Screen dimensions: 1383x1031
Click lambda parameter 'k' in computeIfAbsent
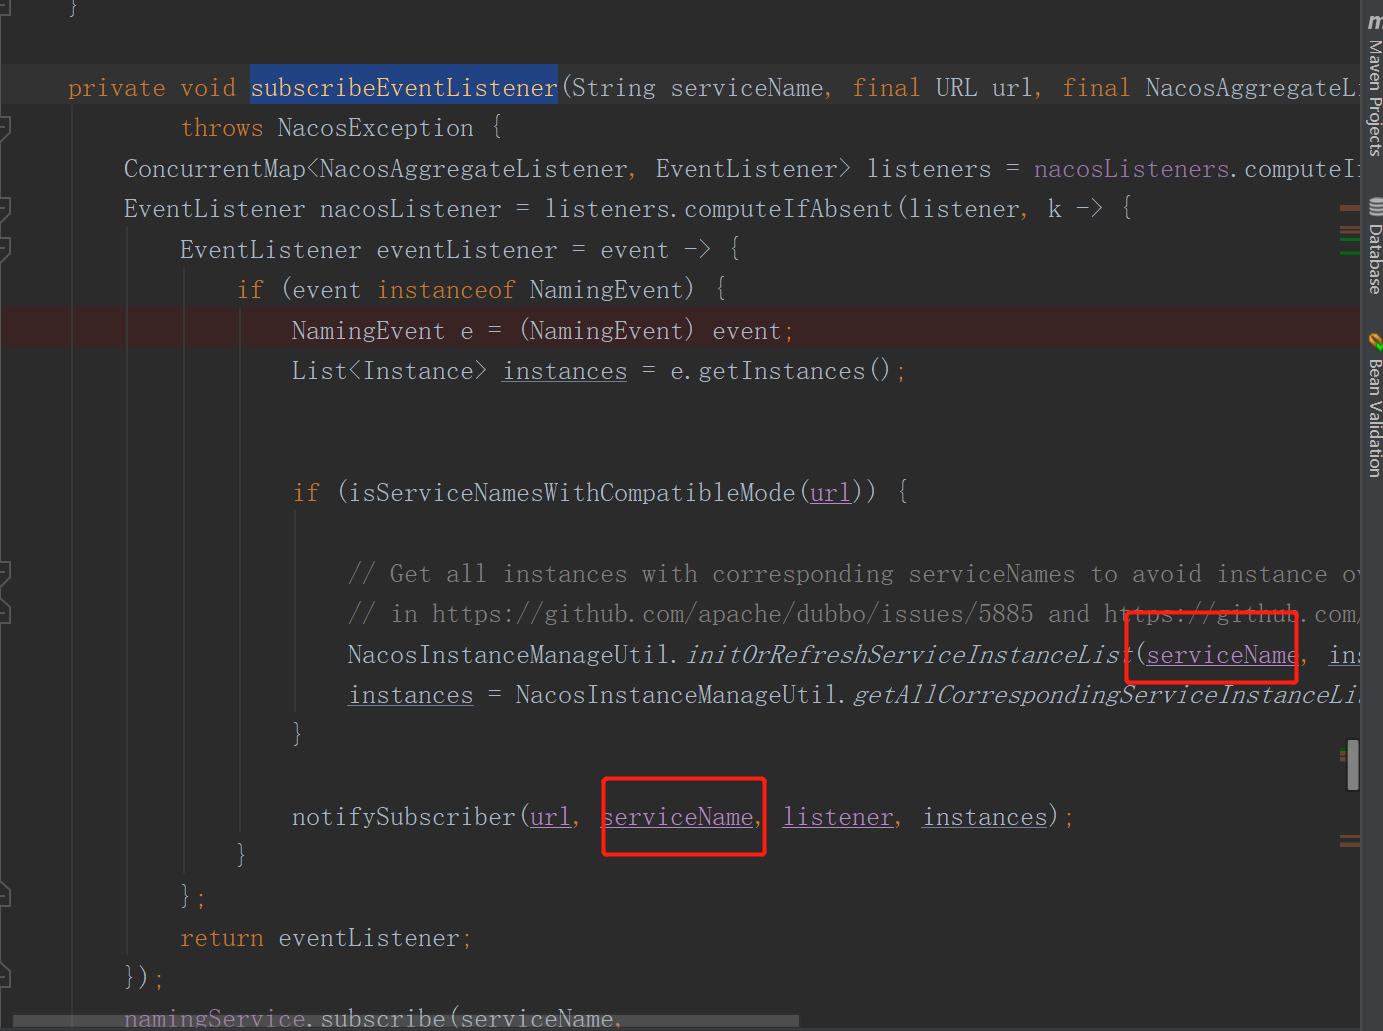coord(1054,209)
